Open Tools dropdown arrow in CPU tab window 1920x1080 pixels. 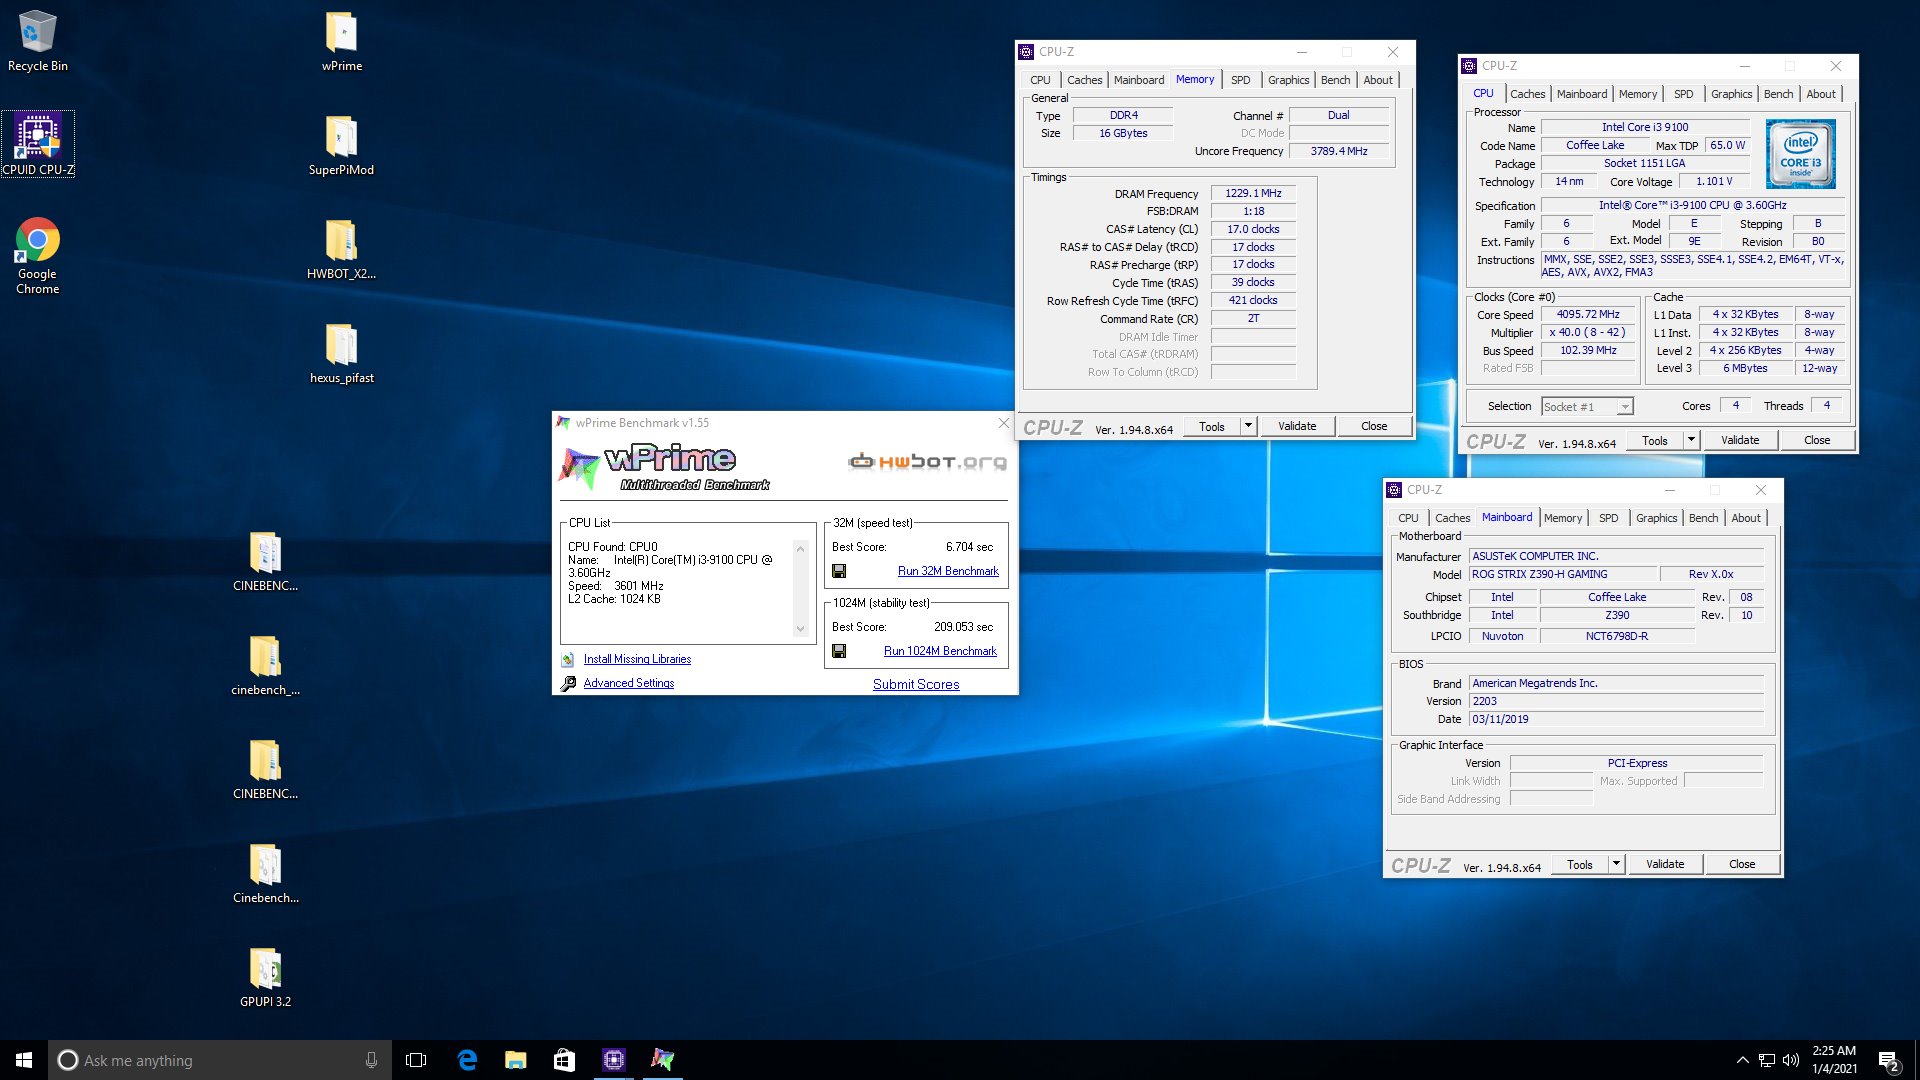(x=1691, y=440)
